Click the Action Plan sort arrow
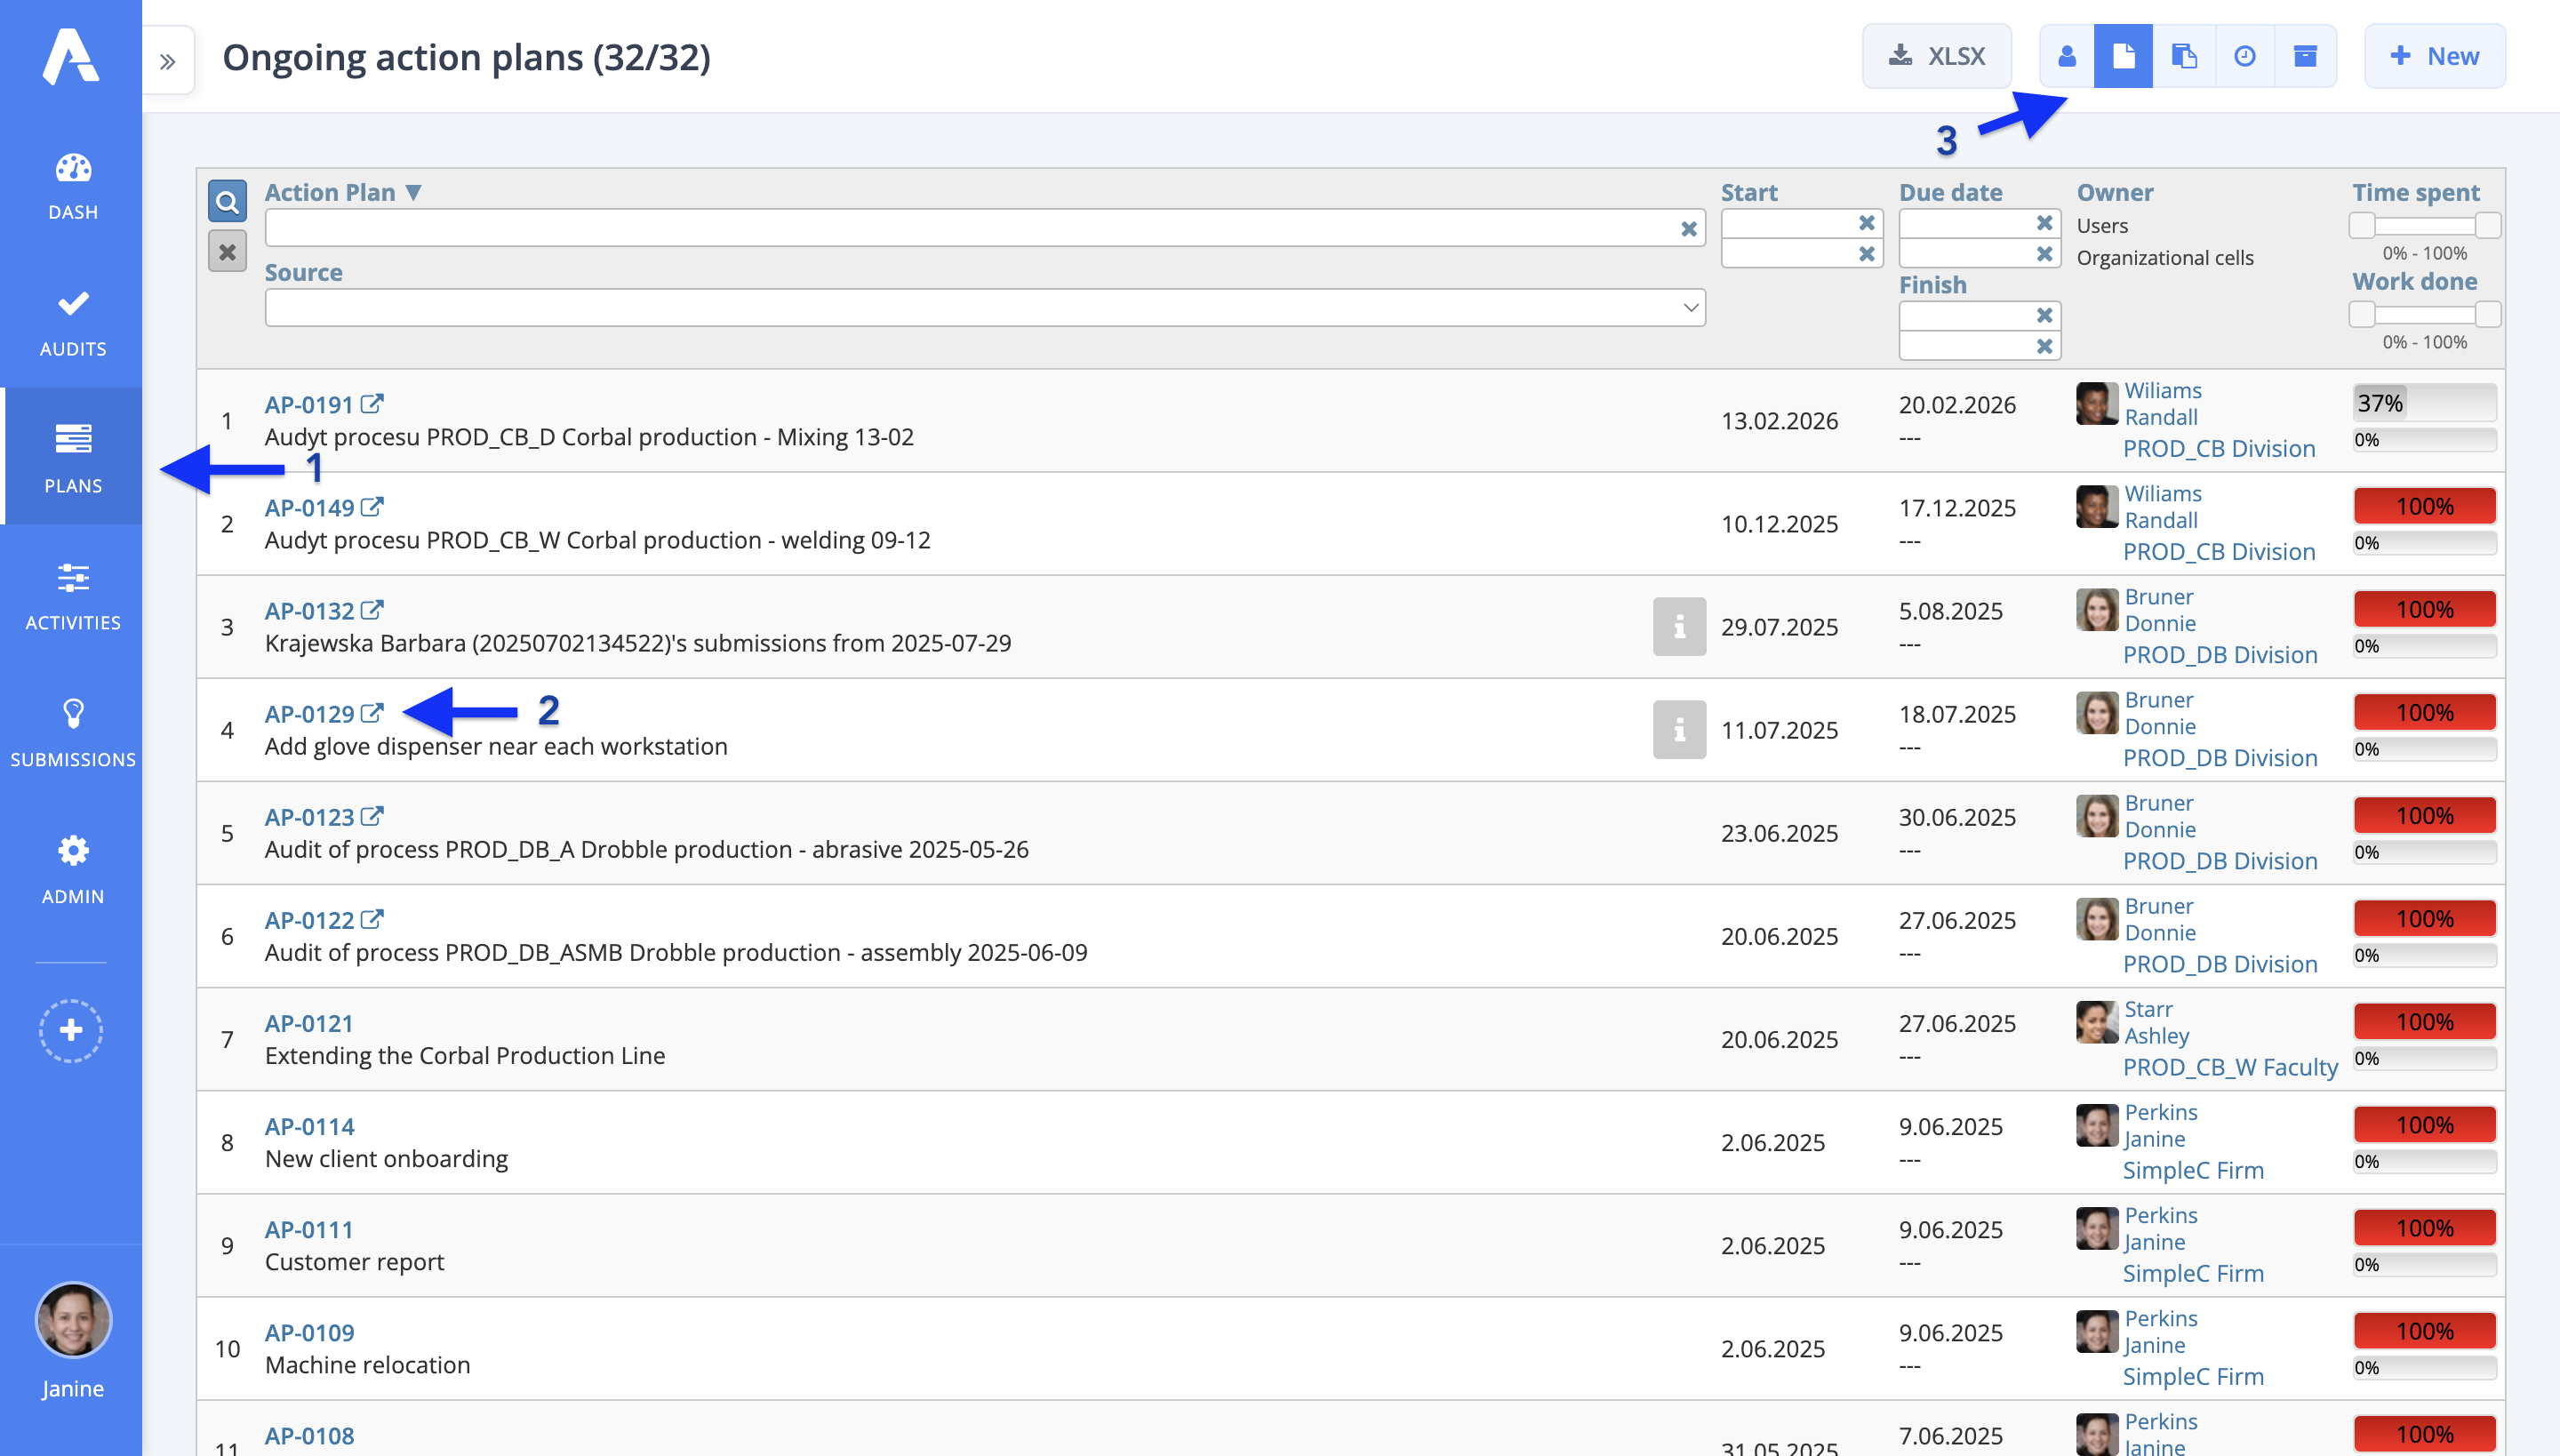Viewport: 2560px width, 1456px height. click(416, 191)
